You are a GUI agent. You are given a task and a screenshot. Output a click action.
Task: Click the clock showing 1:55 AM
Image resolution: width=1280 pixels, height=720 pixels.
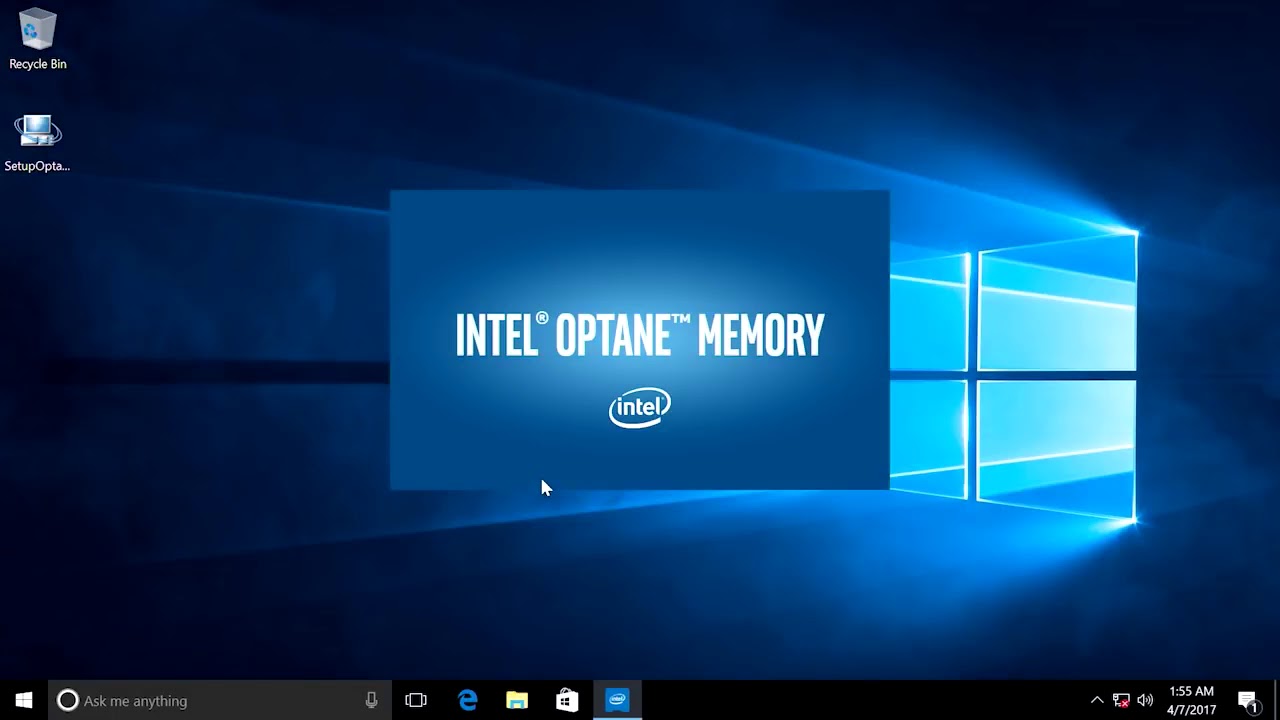pyautogui.click(x=1191, y=700)
